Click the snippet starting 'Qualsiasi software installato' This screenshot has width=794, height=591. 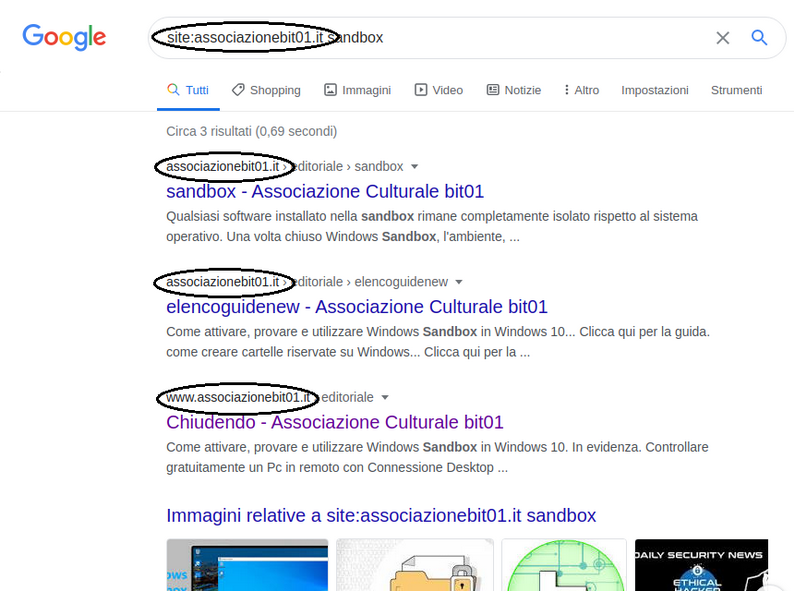coord(432,226)
